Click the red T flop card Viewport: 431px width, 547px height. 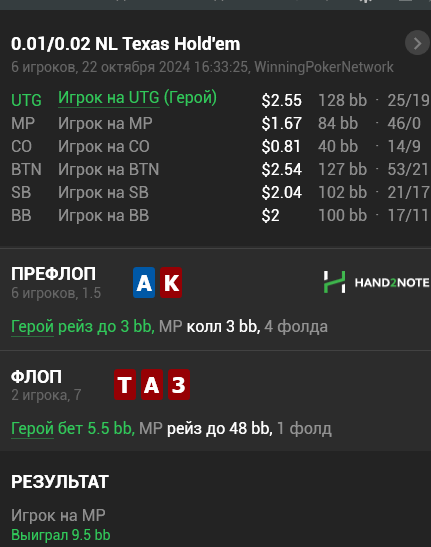click(x=125, y=384)
